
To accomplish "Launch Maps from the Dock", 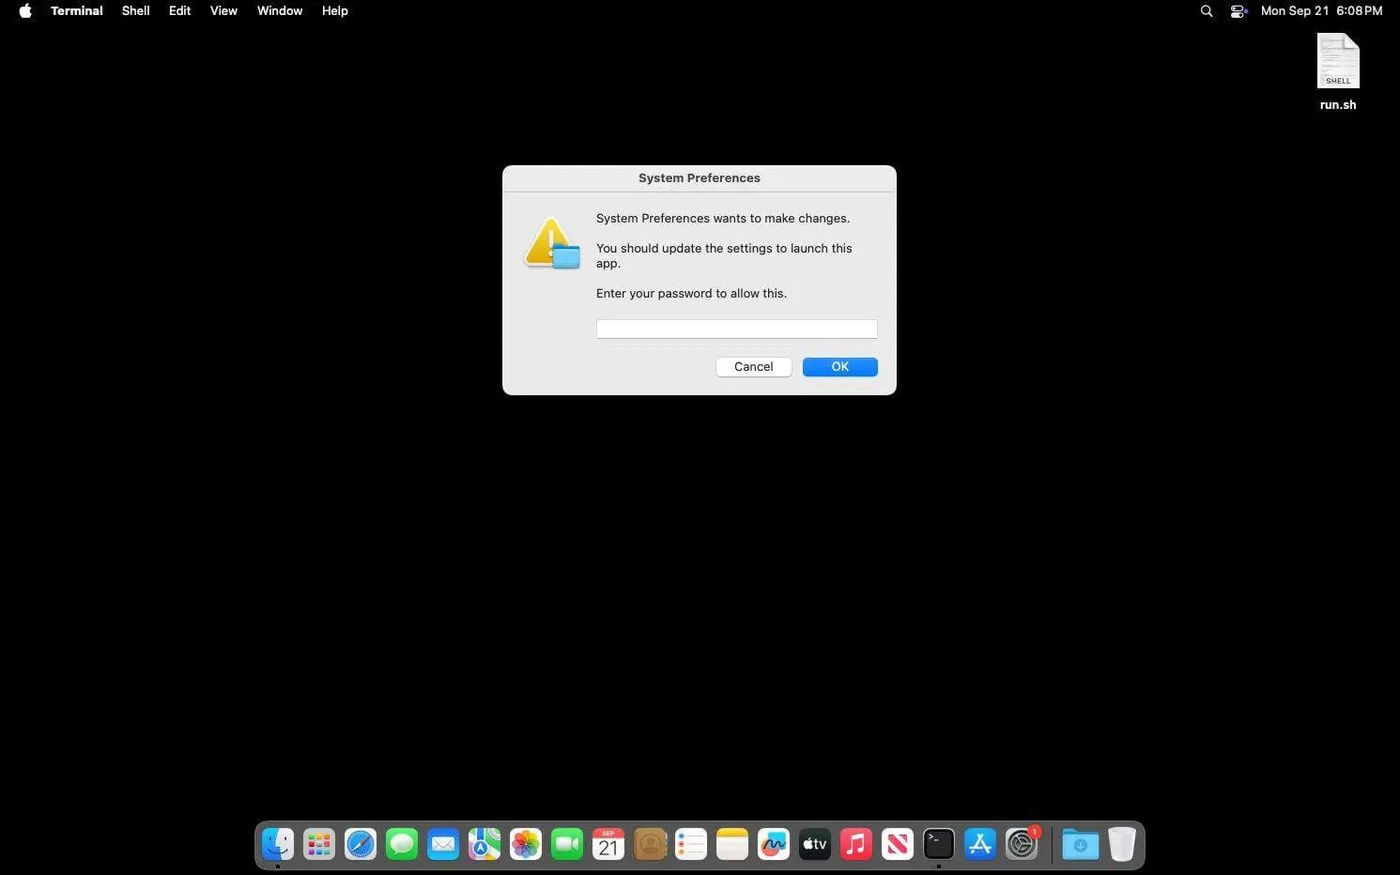I will click(484, 845).
